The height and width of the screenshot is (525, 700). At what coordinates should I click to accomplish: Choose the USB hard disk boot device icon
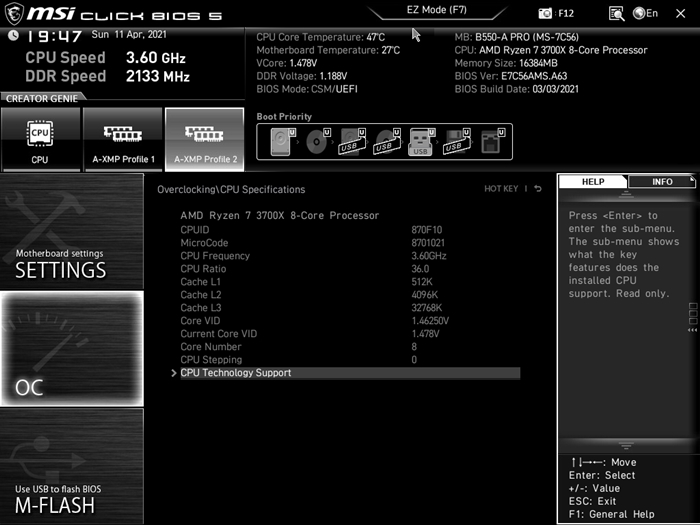(353, 142)
